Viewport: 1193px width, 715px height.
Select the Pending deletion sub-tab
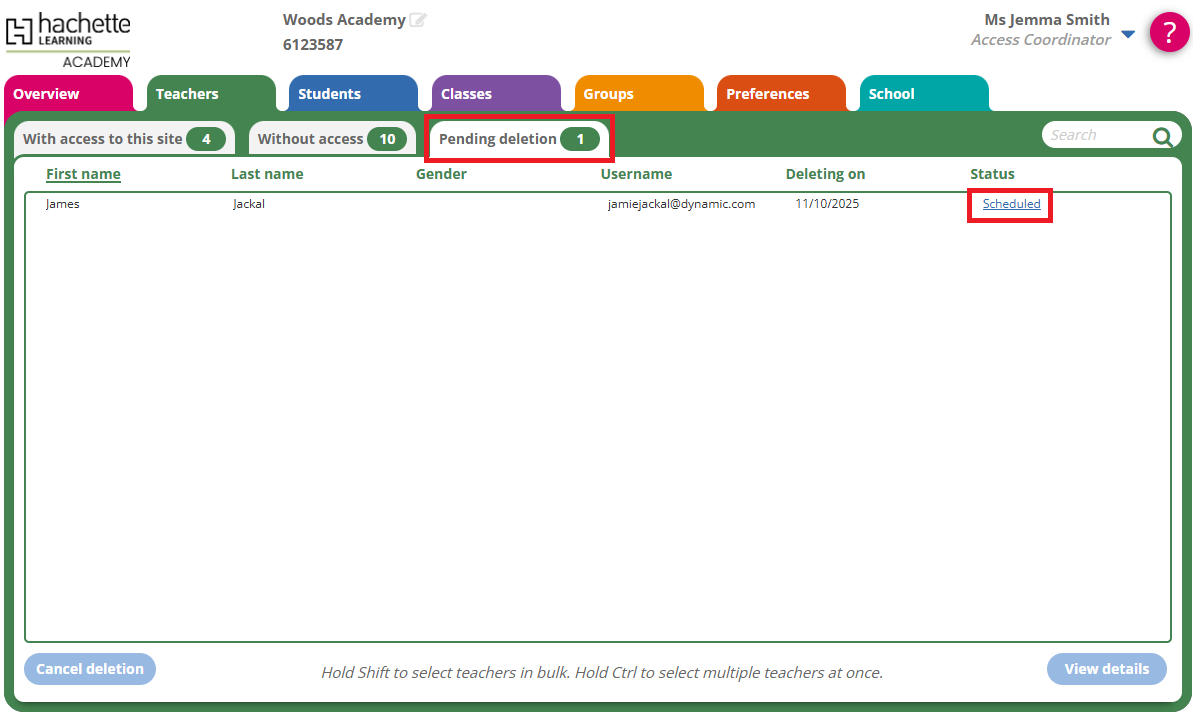(x=518, y=139)
